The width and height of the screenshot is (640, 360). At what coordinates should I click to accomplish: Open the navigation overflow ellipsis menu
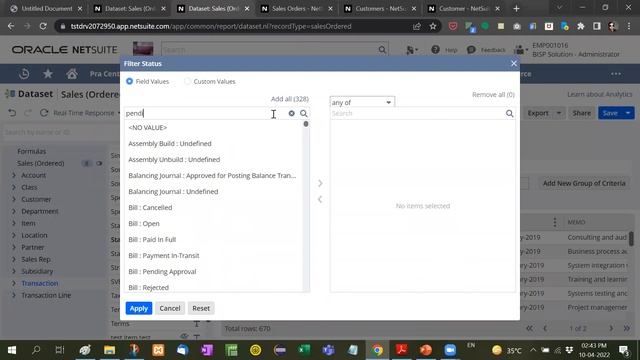(616, 73)
